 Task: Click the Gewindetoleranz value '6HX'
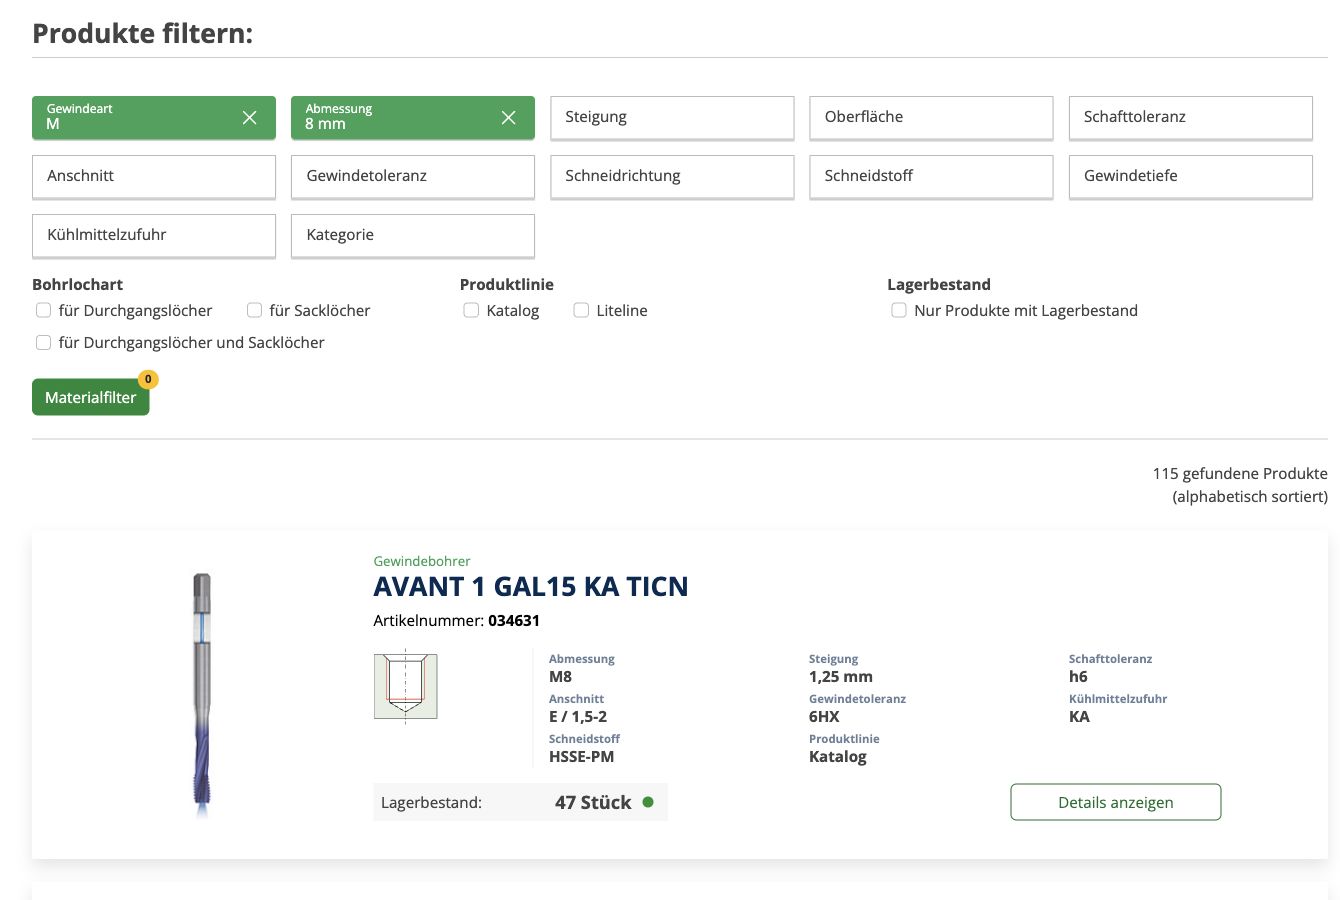(x=824, y=717)
